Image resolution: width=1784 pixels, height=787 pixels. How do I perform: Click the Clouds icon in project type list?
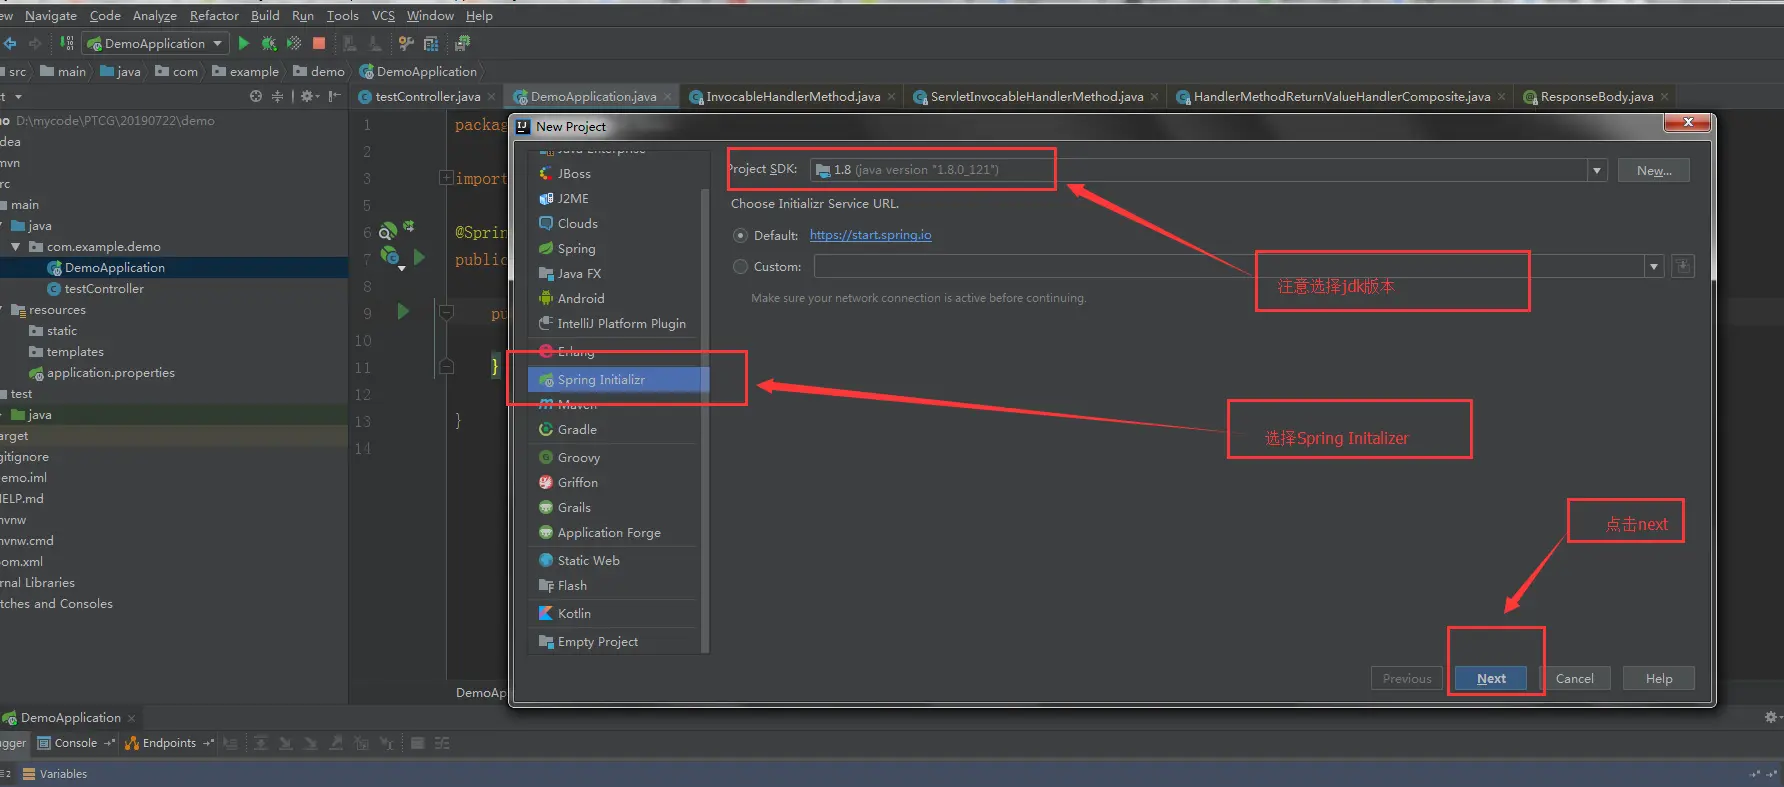pos(546,223)
